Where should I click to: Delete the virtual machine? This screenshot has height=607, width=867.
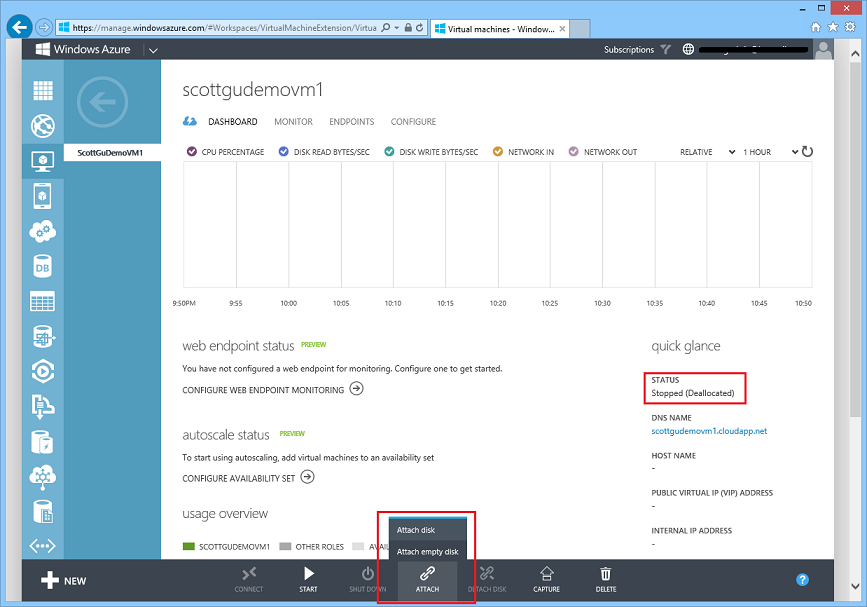click(606, 574)
